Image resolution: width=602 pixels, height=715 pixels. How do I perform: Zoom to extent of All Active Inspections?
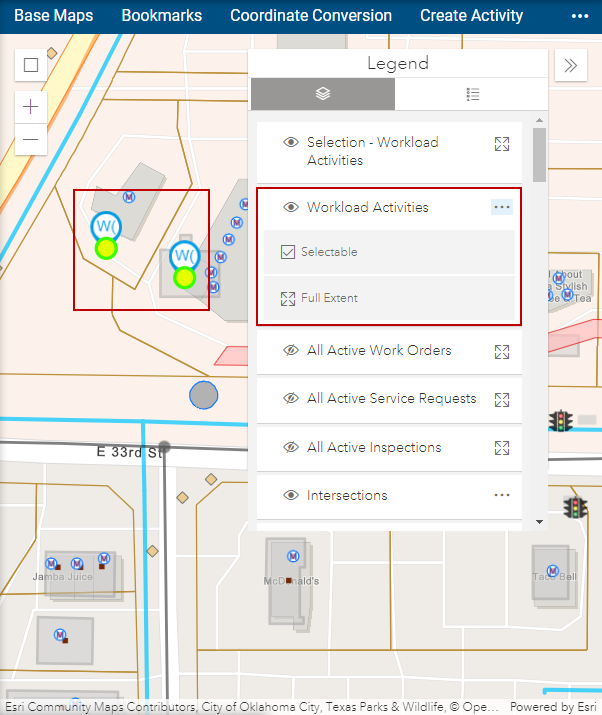point(502,448)
